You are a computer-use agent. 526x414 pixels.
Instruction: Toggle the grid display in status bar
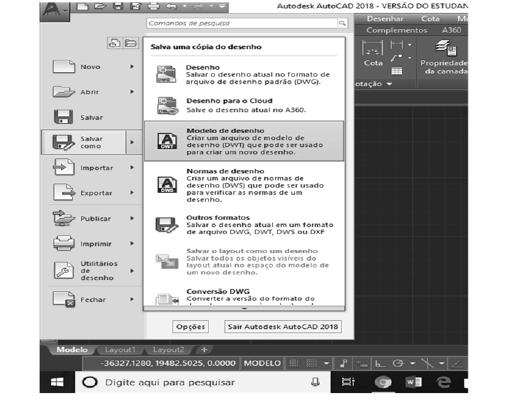pos(294,363)
